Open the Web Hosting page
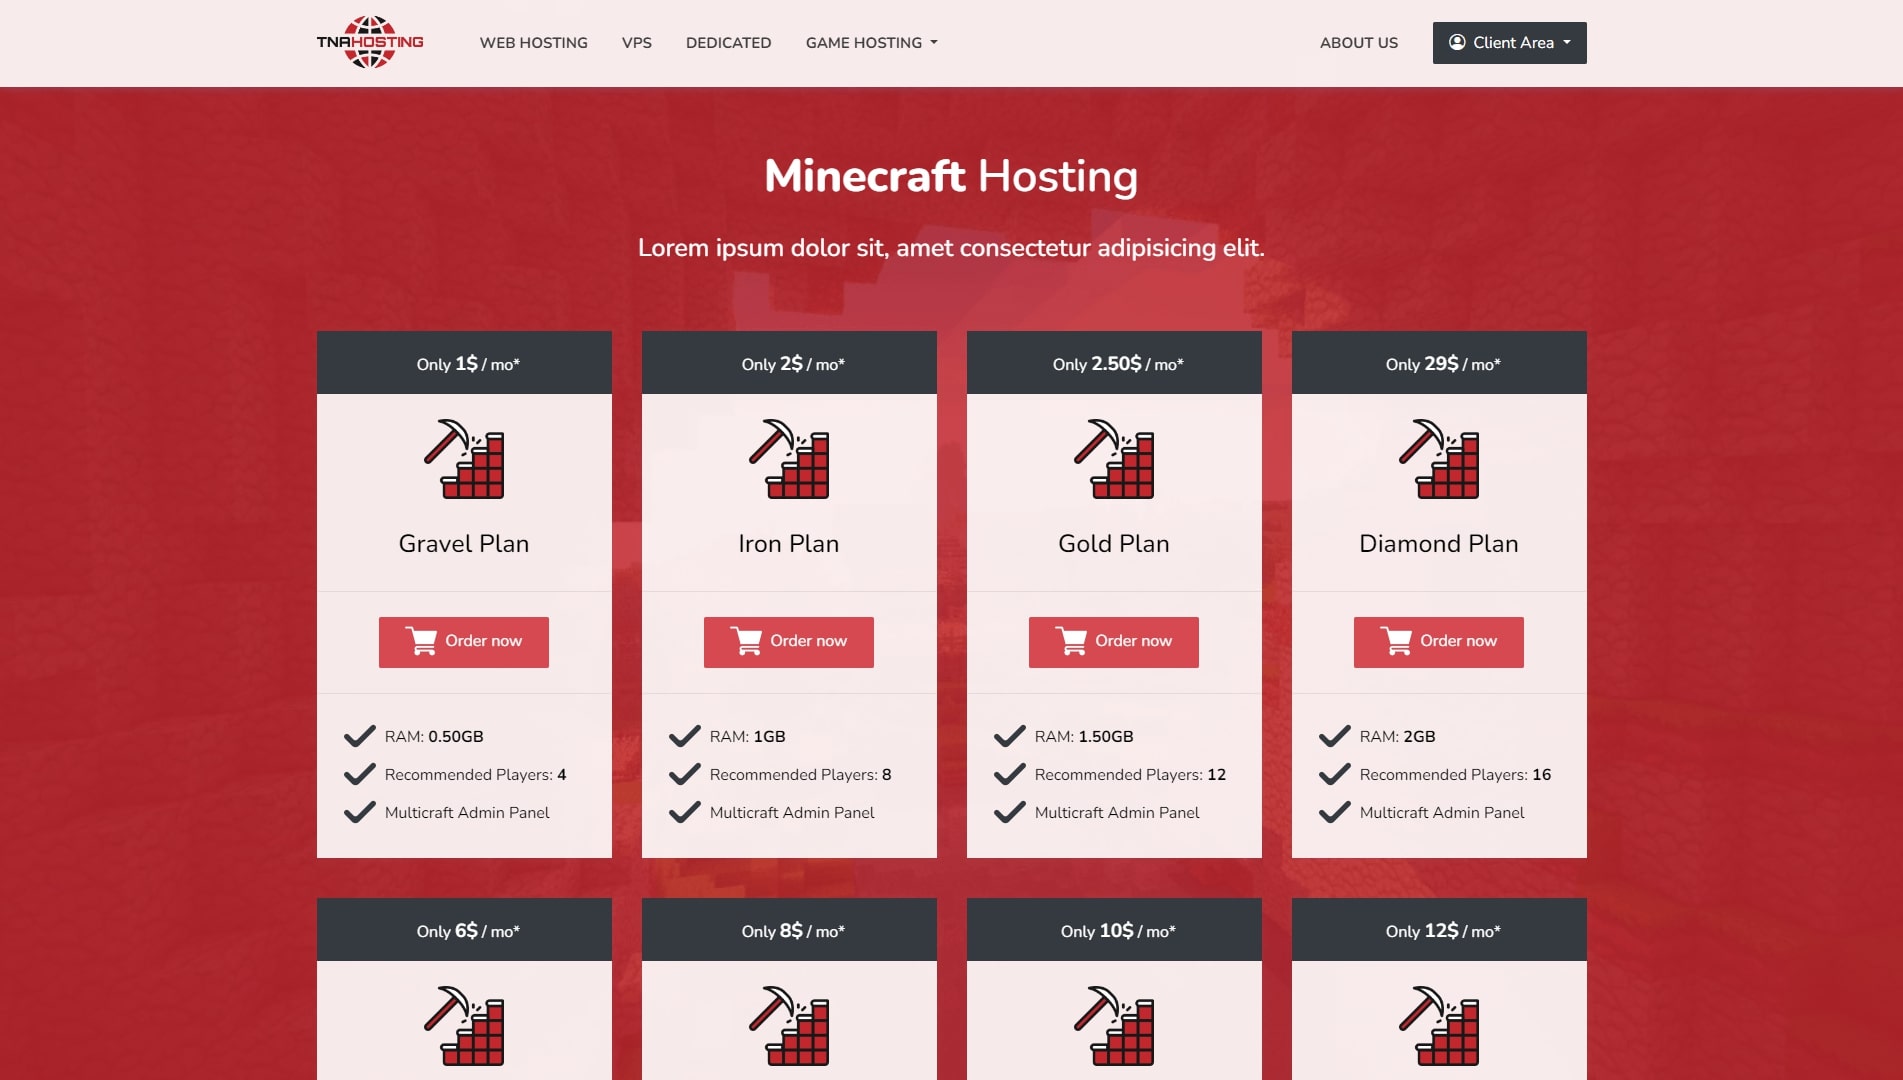 [x=533, y=43]
